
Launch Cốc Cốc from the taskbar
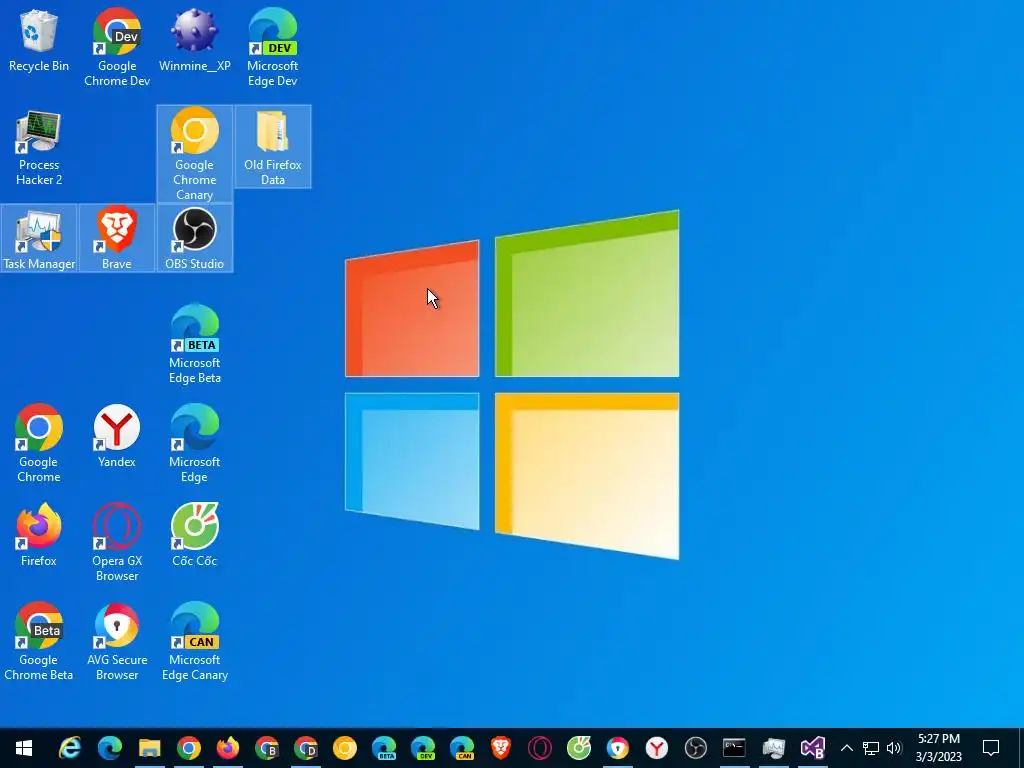coord(579,748)
